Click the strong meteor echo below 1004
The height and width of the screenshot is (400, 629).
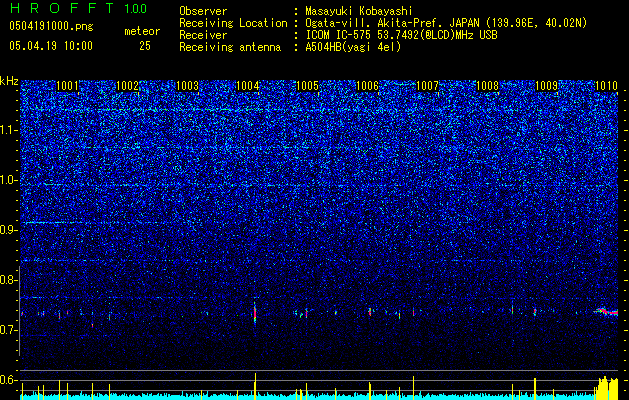[x=255, y=312]
